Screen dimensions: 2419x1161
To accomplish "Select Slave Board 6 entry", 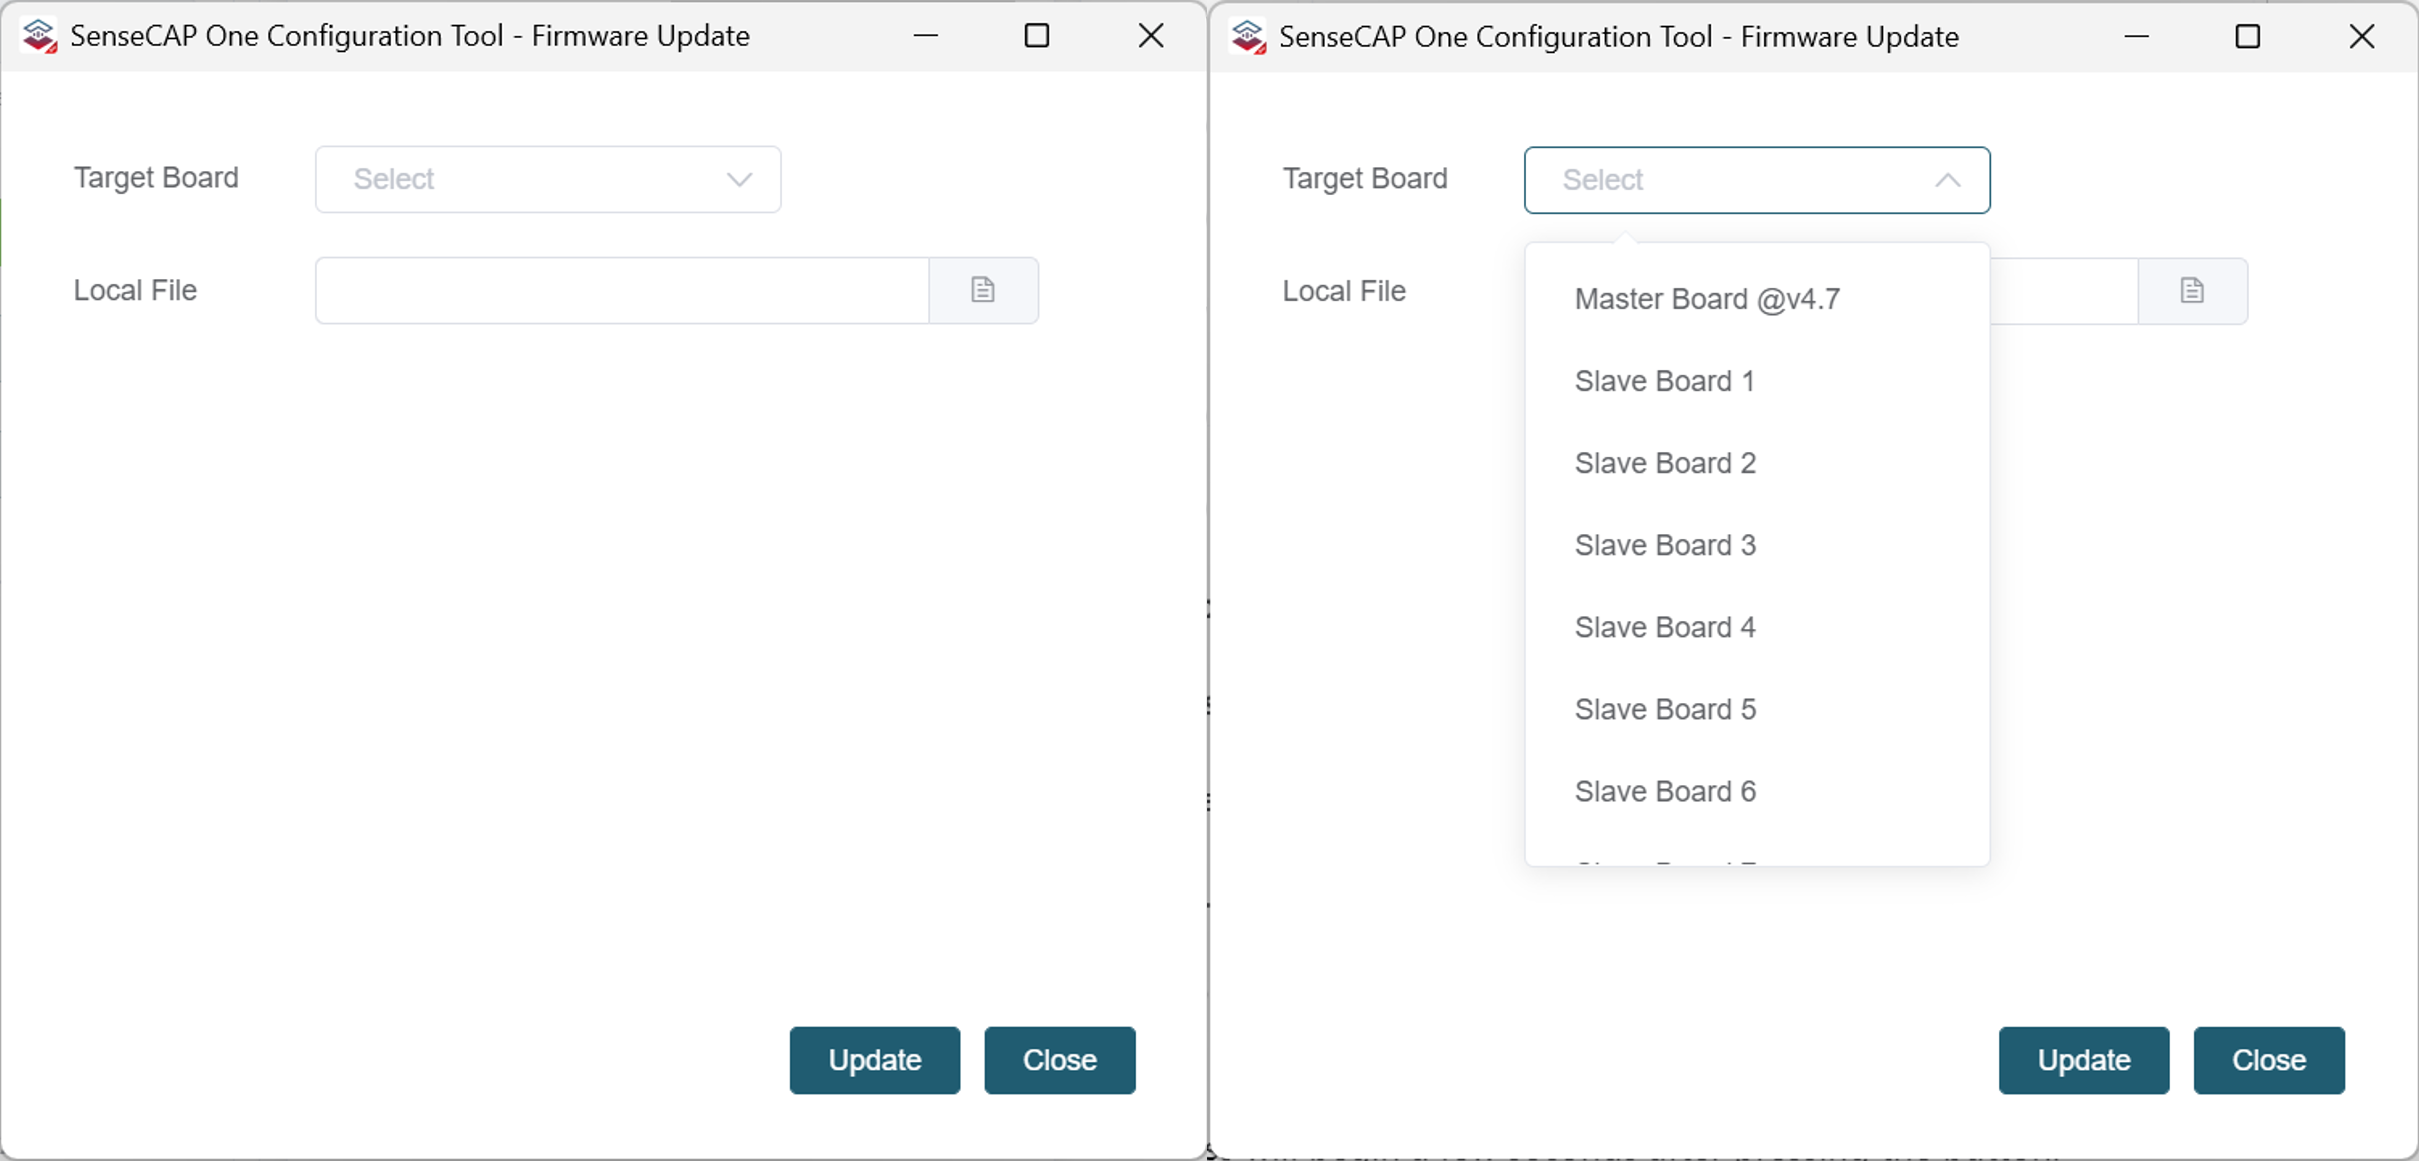I will pos(1665,791).
